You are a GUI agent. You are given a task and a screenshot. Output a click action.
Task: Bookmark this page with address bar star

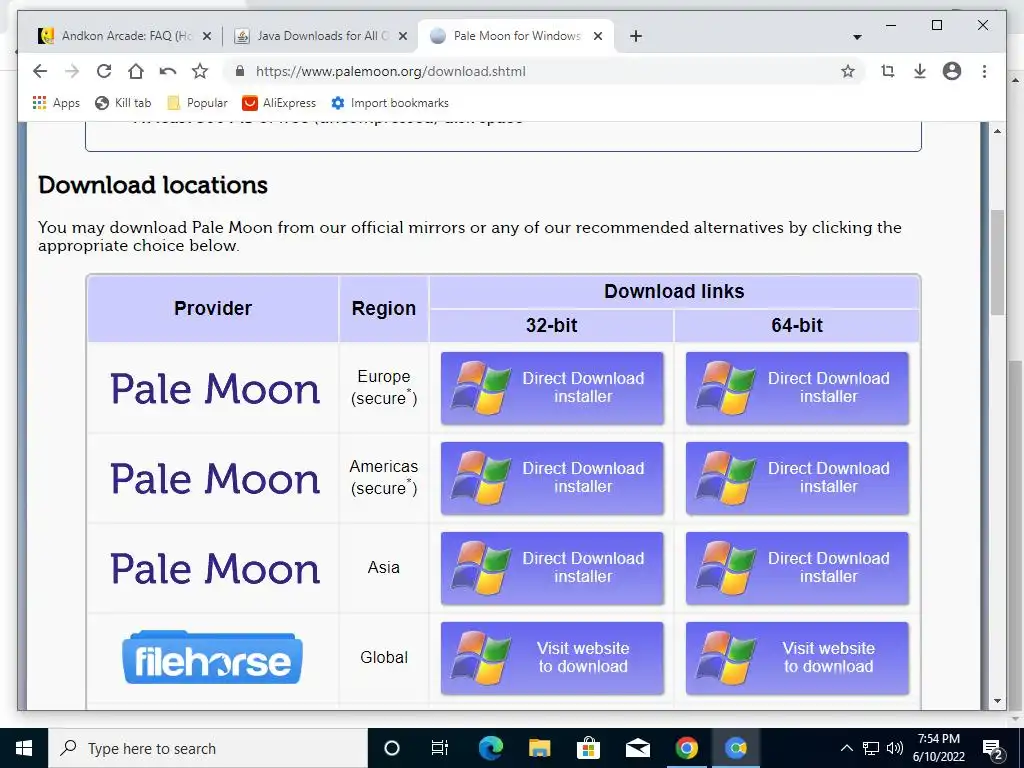click(x=848, y=71)
